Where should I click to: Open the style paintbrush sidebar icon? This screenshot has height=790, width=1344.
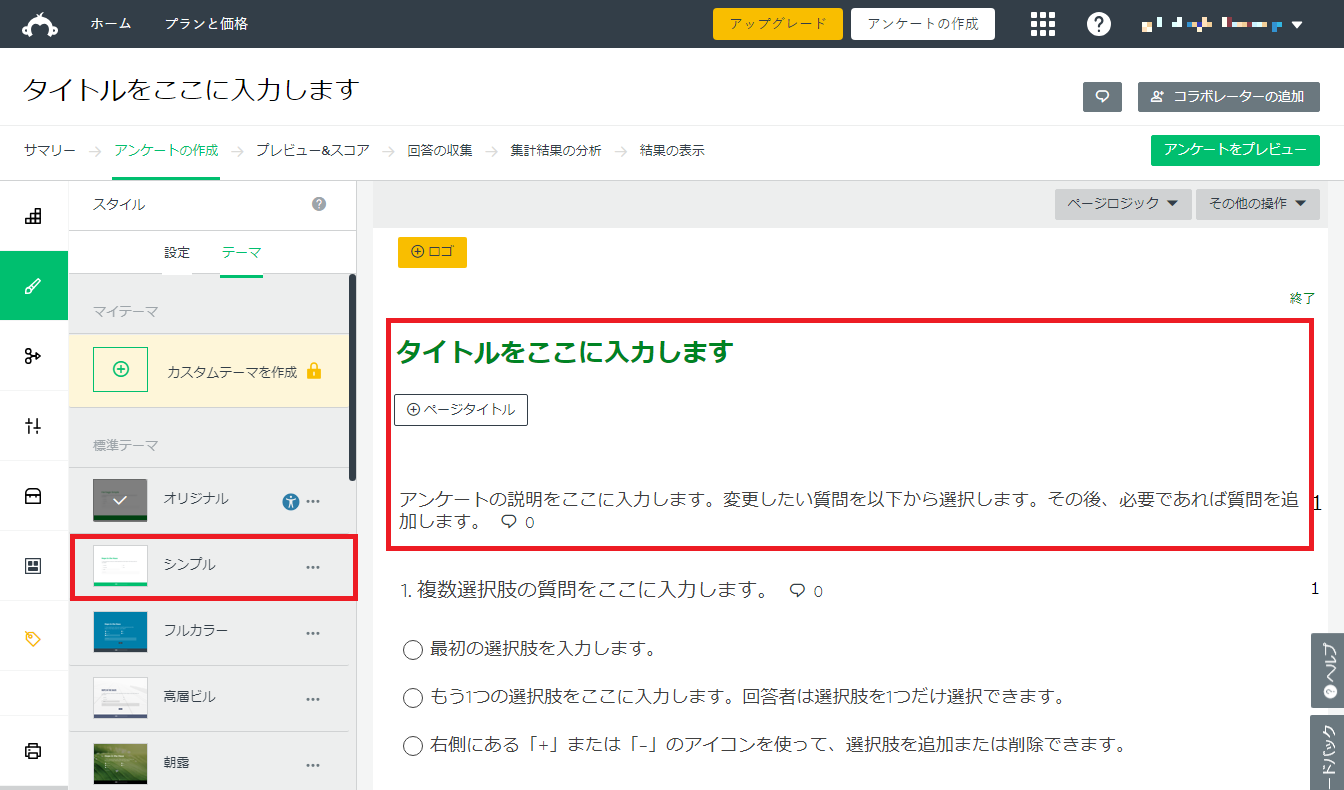(x=33, y=286)
